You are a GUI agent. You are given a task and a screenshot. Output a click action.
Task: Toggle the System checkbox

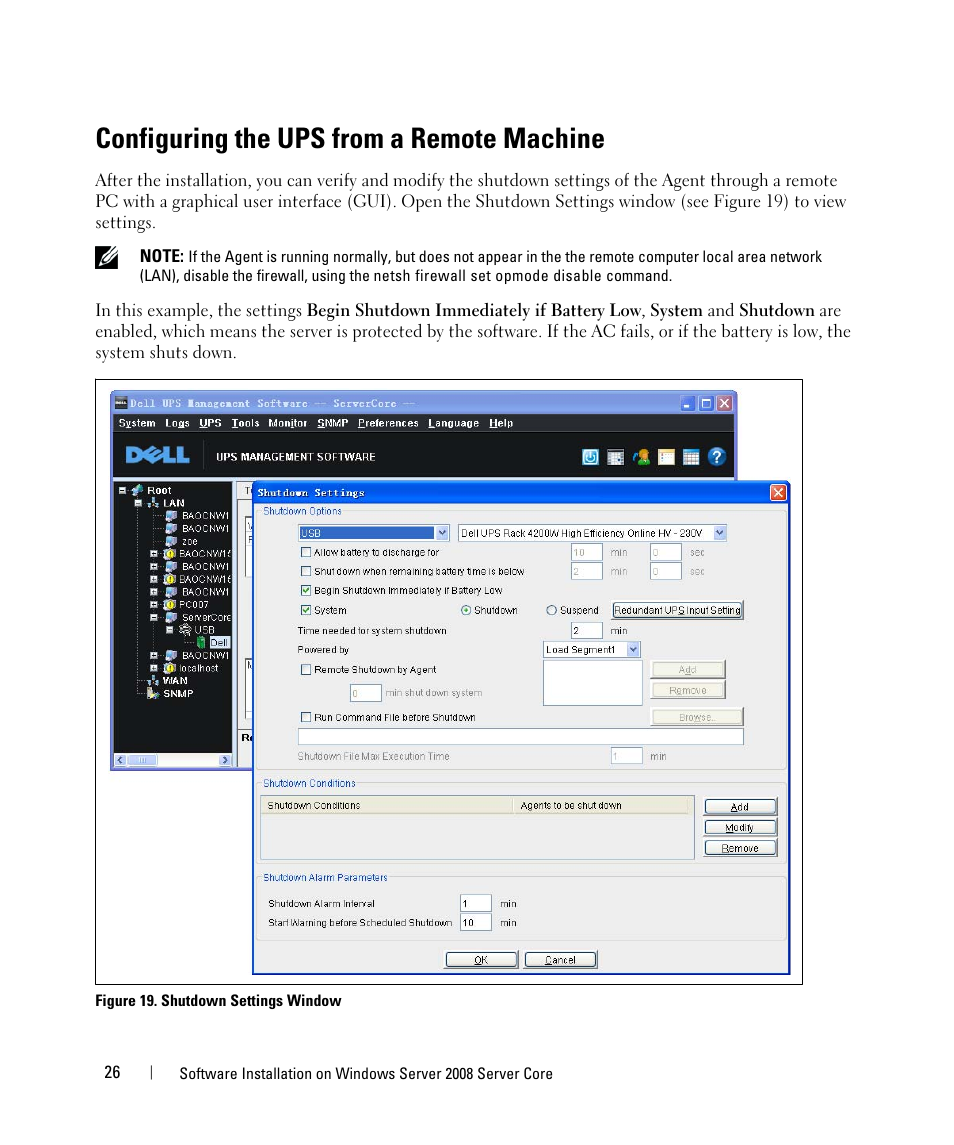pos(306,610)
